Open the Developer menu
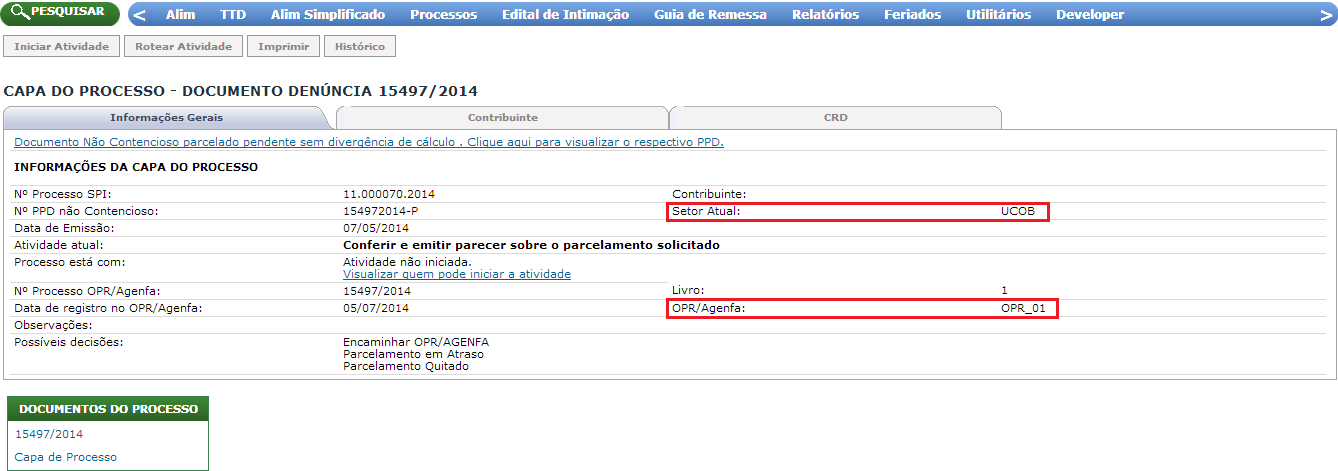Image resolution: width=1338 pixels, height=471 pixels. pyautogui.click(x=1090, y=15)
